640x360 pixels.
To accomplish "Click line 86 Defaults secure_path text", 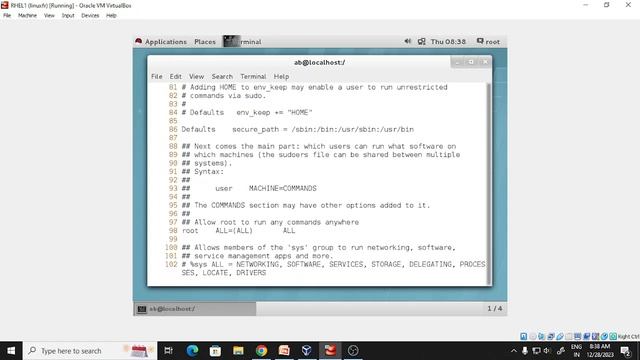I will (298, 129).
